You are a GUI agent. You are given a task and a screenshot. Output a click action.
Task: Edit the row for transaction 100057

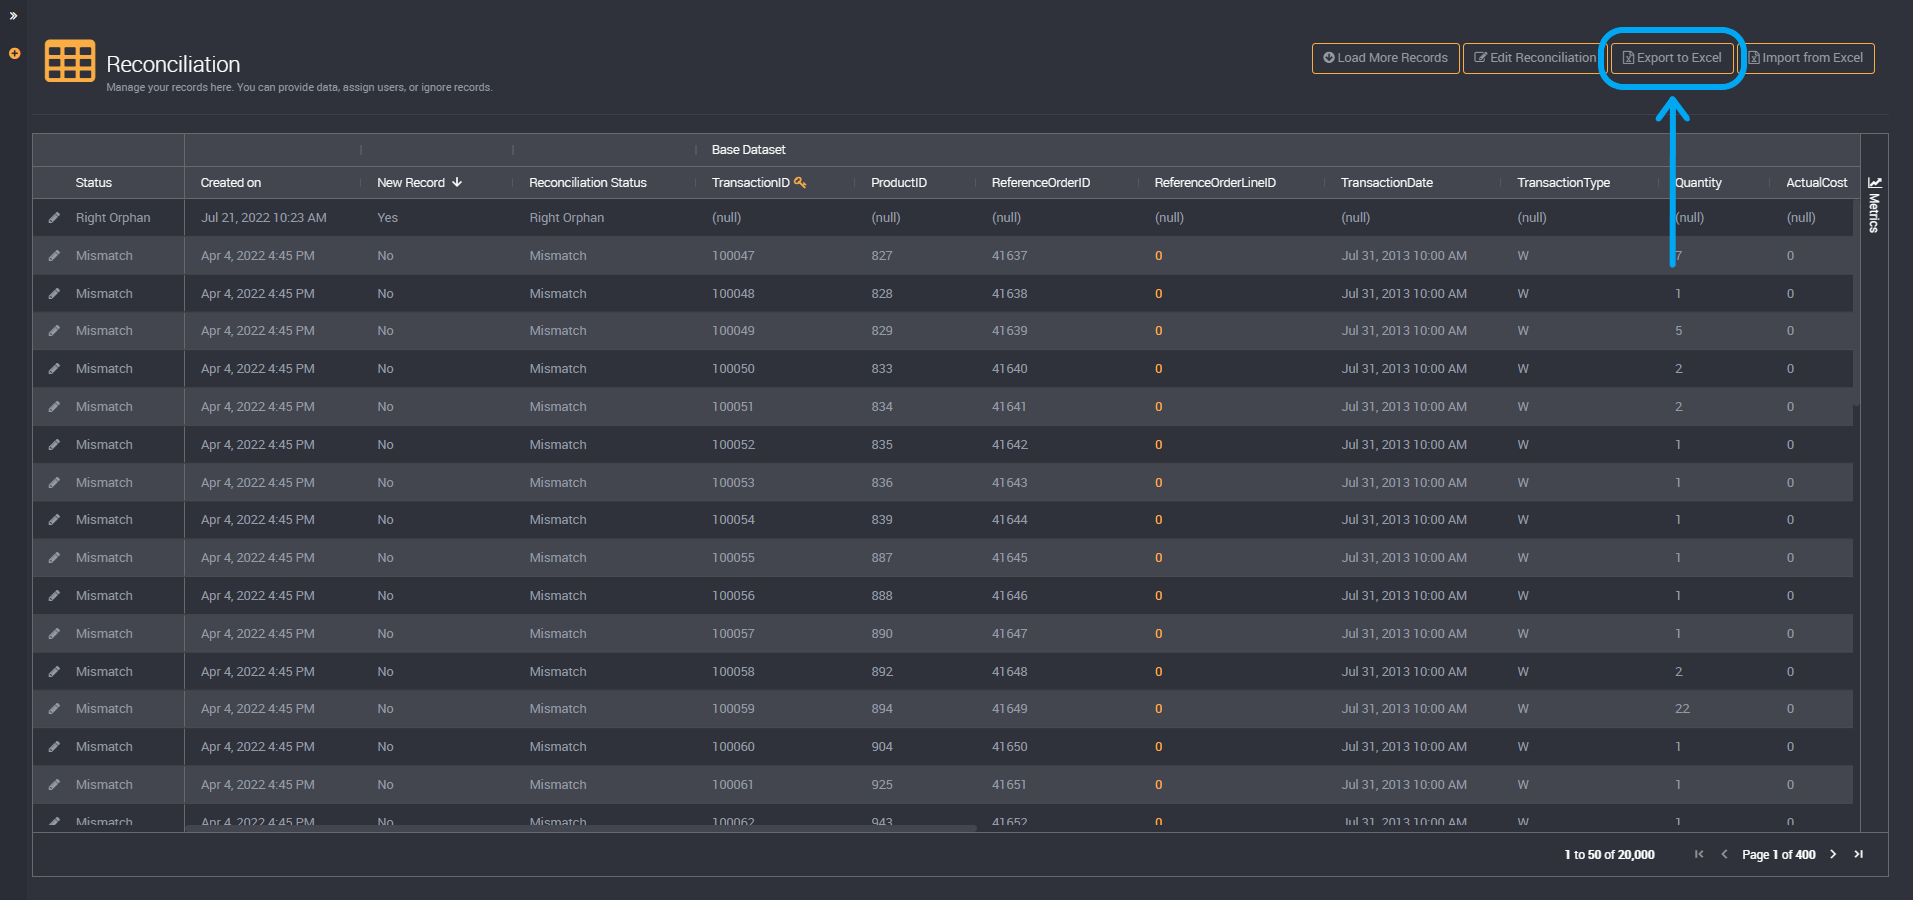pos(54,634)
